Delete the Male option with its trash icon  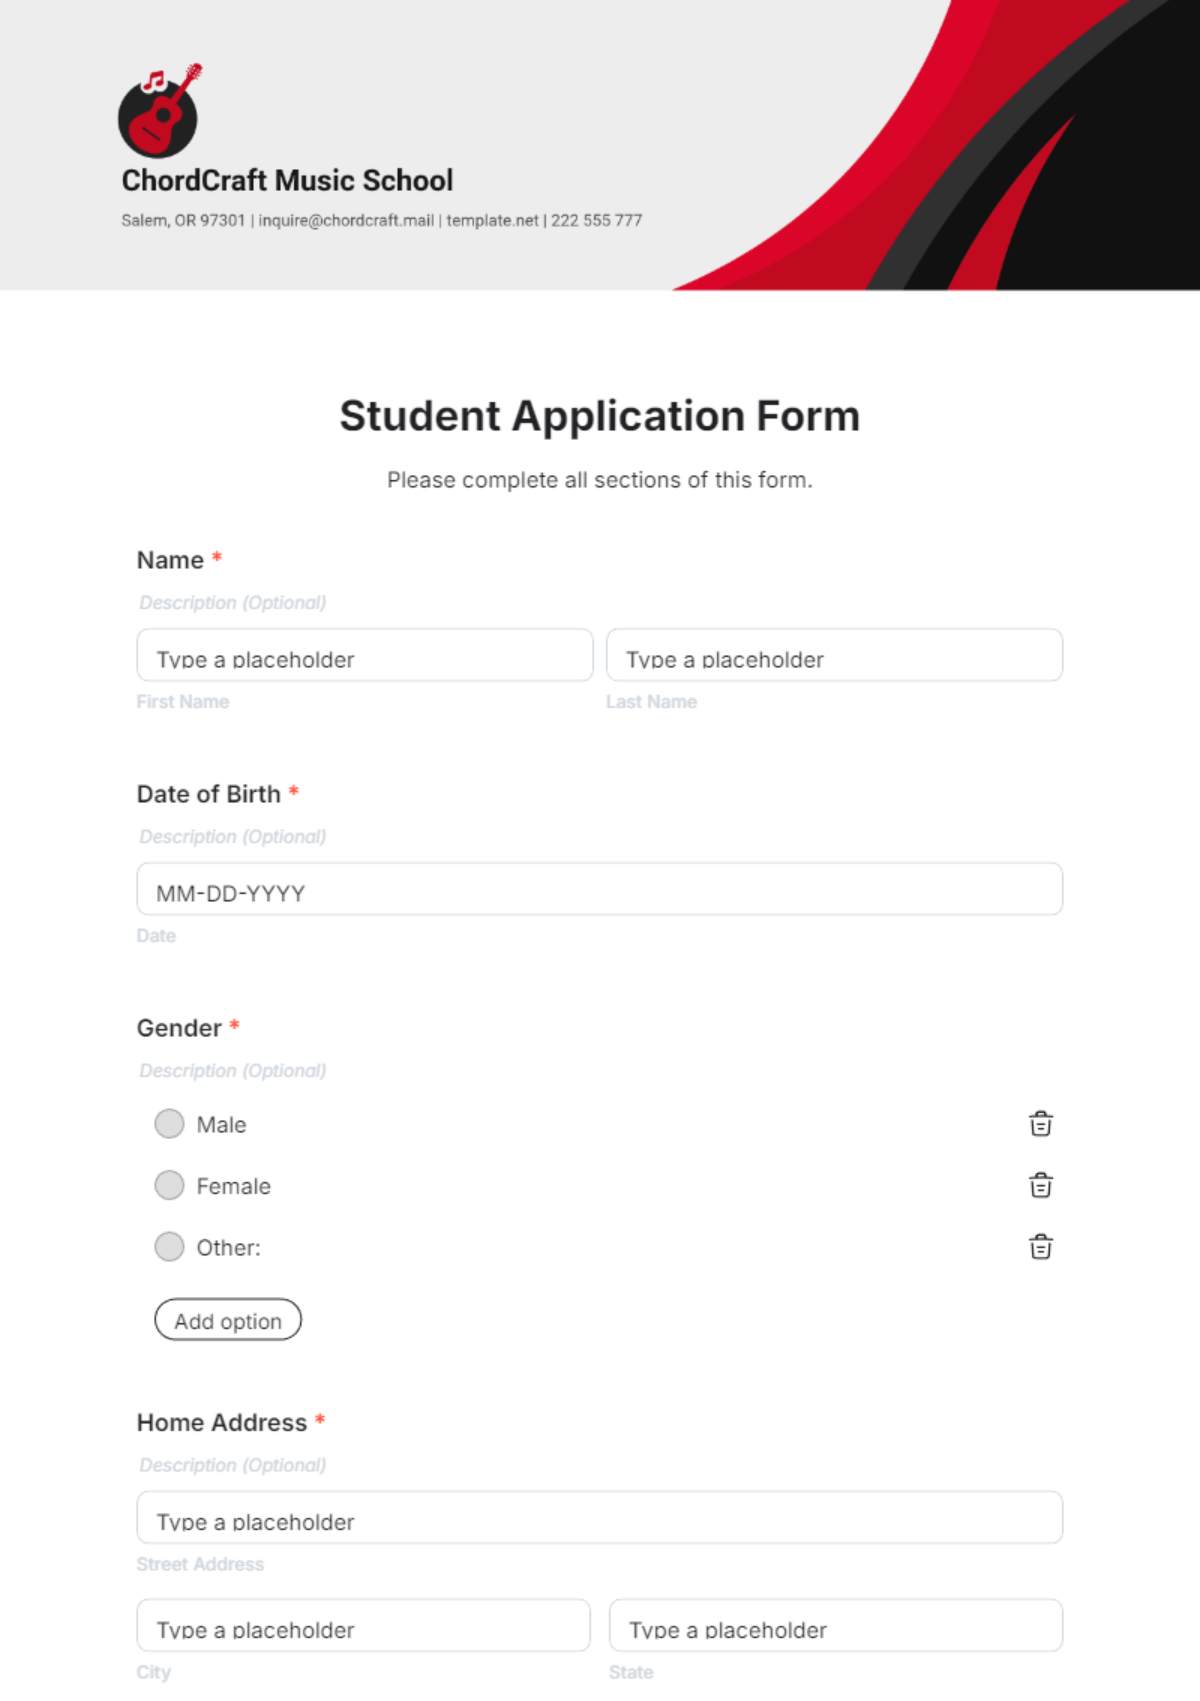(1040, 1124)
